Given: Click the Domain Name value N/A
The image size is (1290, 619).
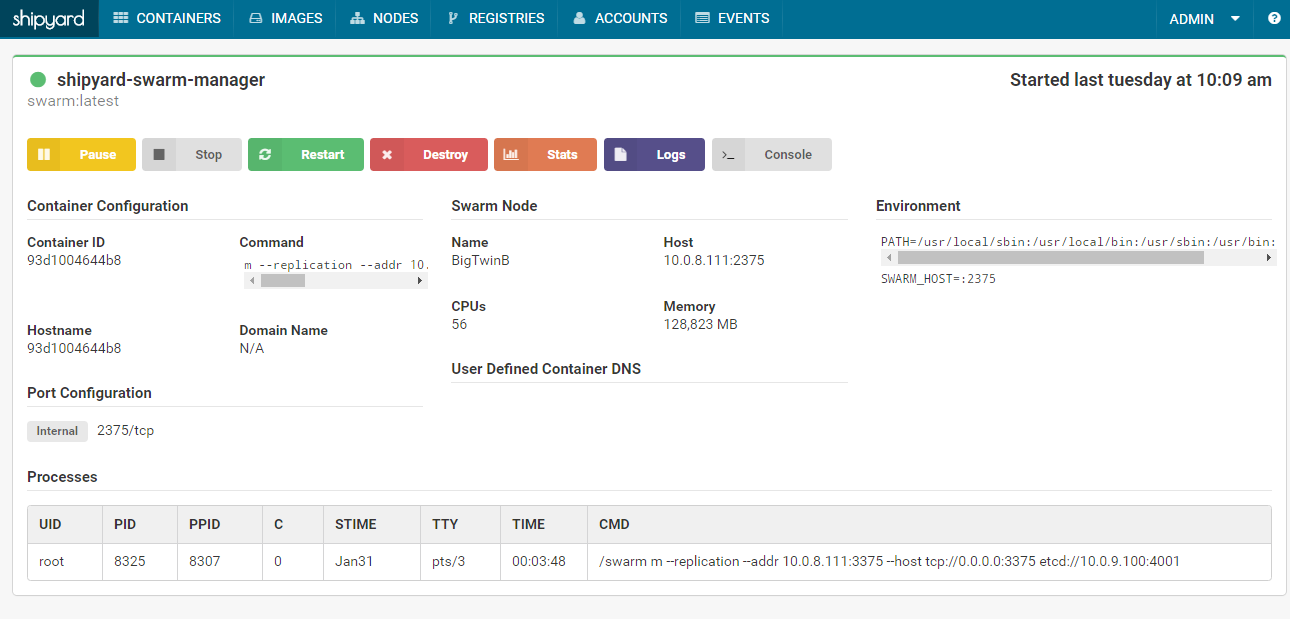Looking at the screenshot, I should [x=252, y=348].
